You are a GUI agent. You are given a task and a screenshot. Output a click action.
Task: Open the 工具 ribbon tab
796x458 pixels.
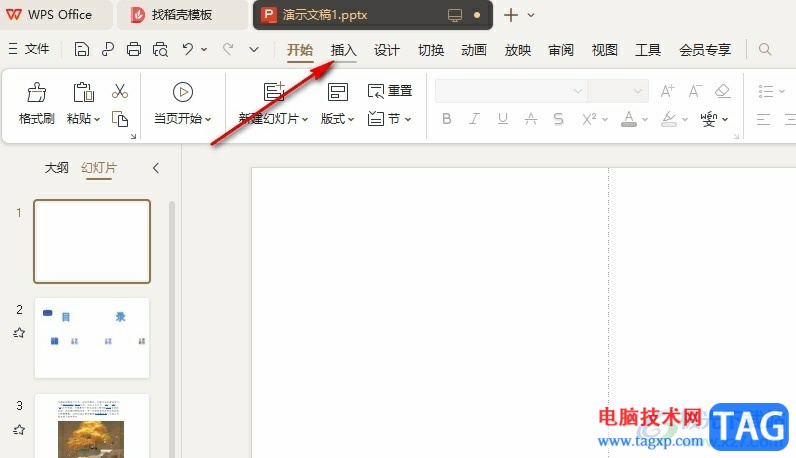point(648,50)
